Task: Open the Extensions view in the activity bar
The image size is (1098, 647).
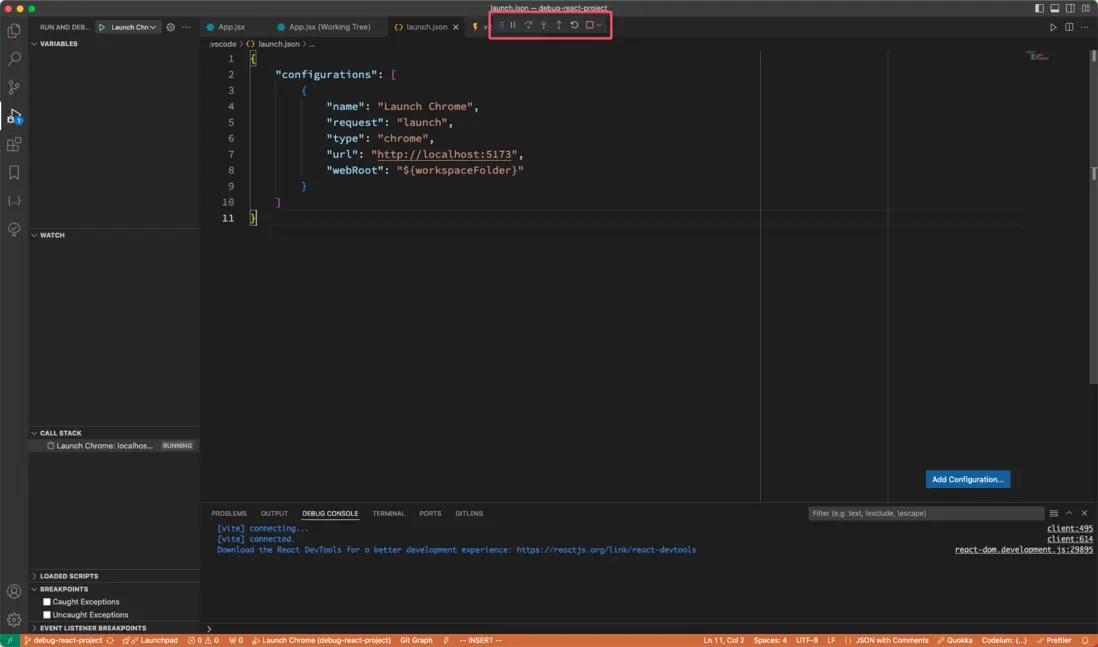Action: click(x=14, y=145)
